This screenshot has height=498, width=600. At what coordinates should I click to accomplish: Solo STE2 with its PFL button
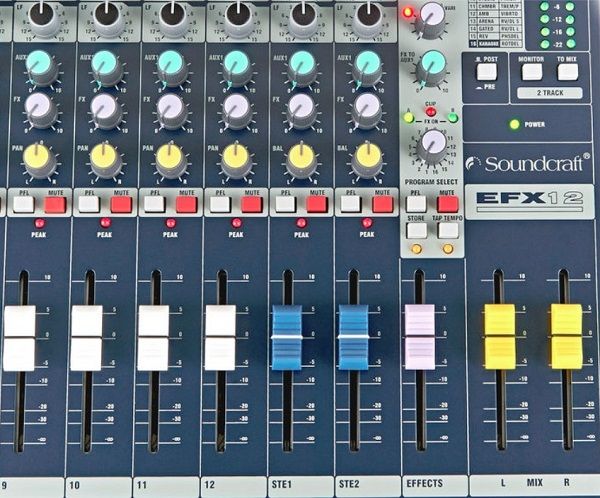coord(351,205)
